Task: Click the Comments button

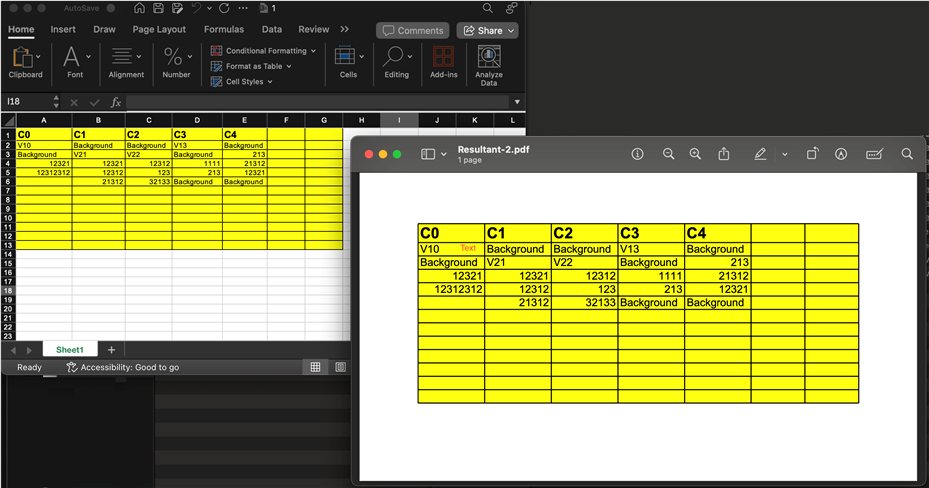Action: pyautogui.click(x=412, y=31)
